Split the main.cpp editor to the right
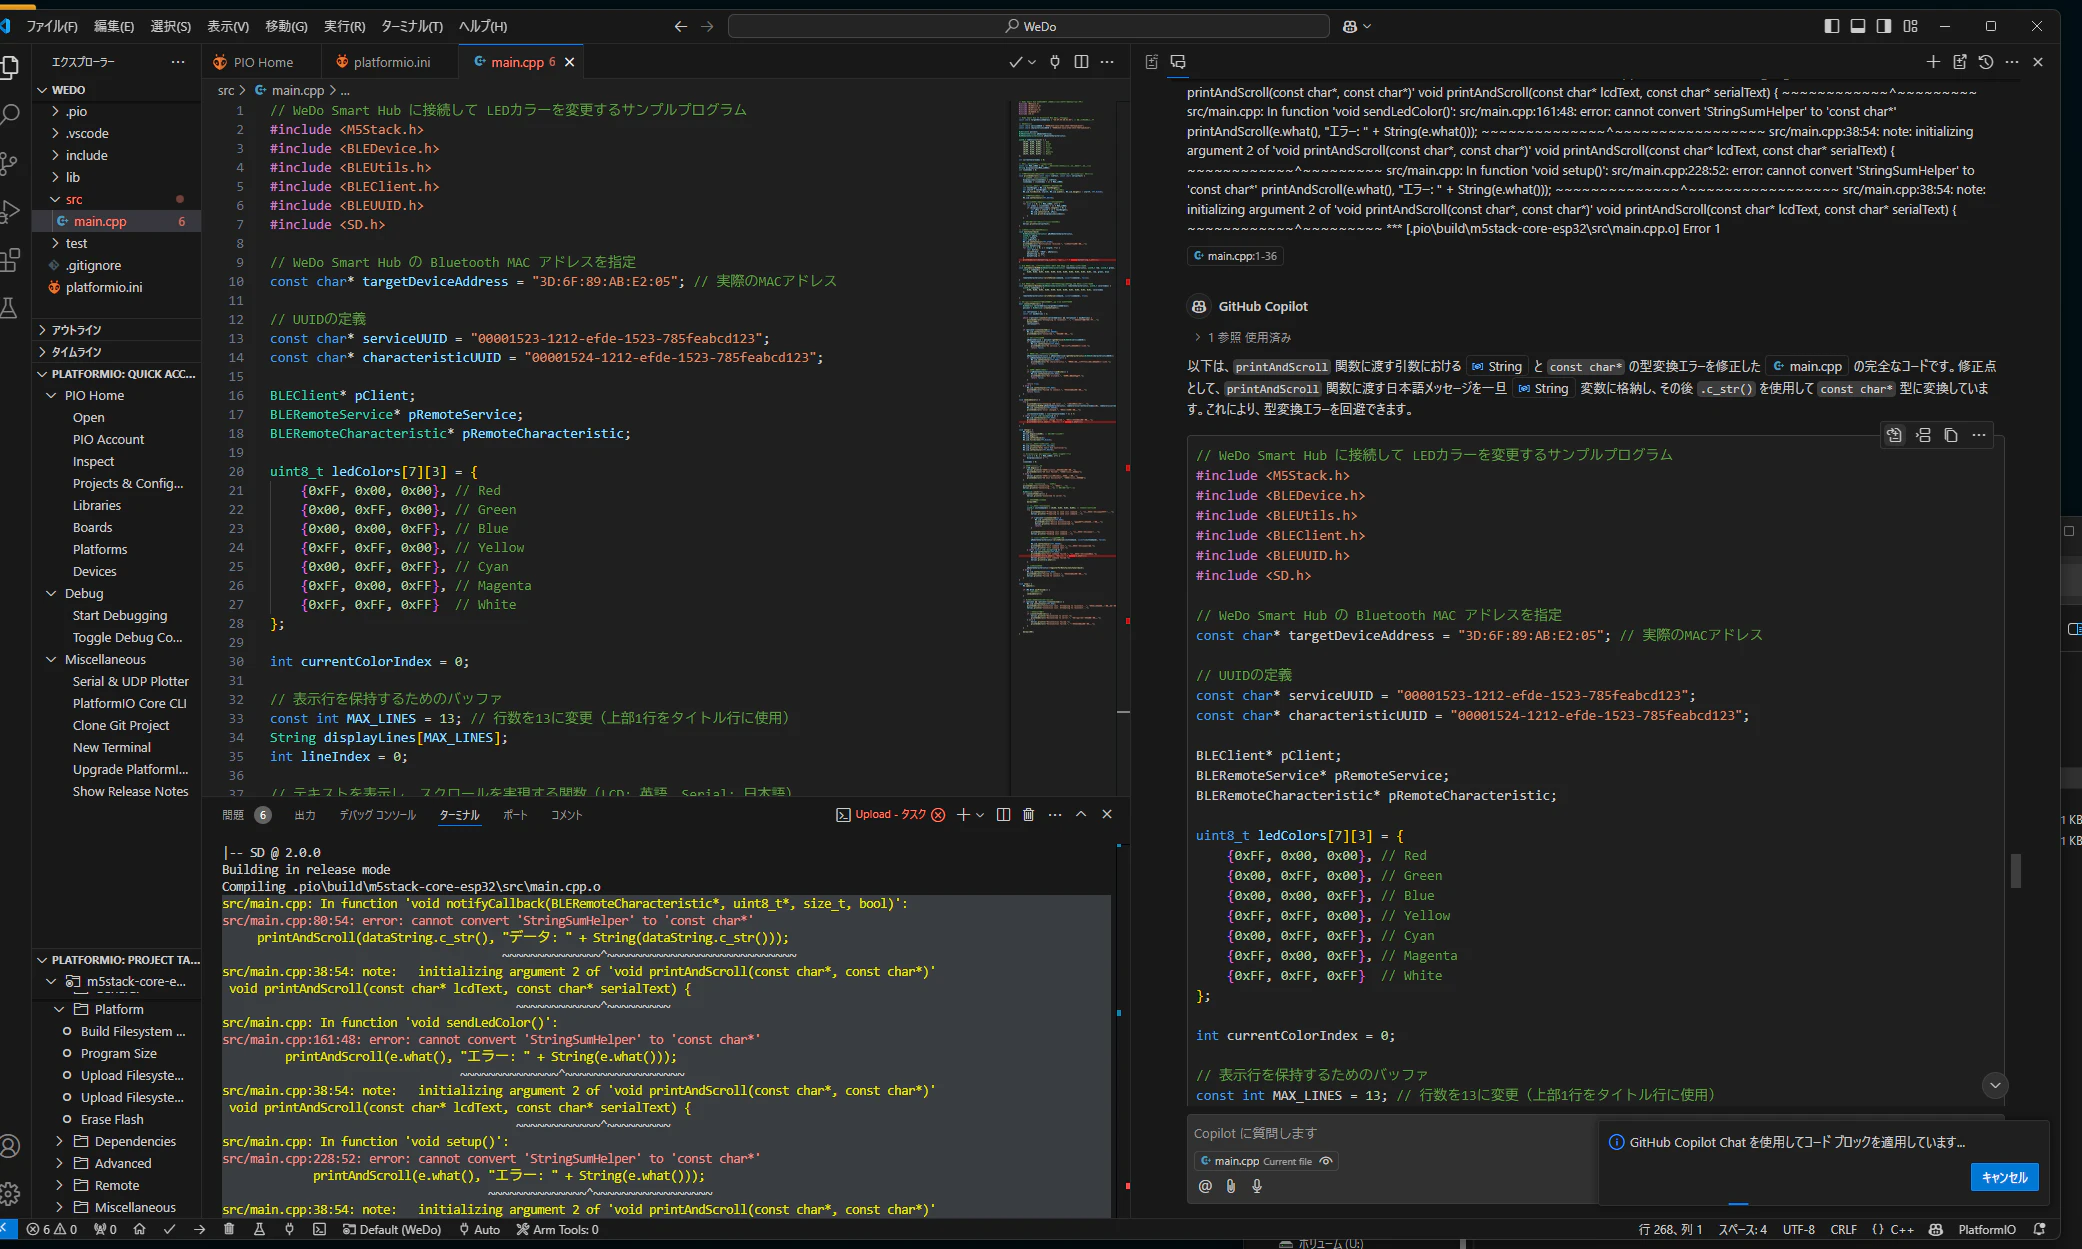 pyautogui.click(x=1081, y=62)
